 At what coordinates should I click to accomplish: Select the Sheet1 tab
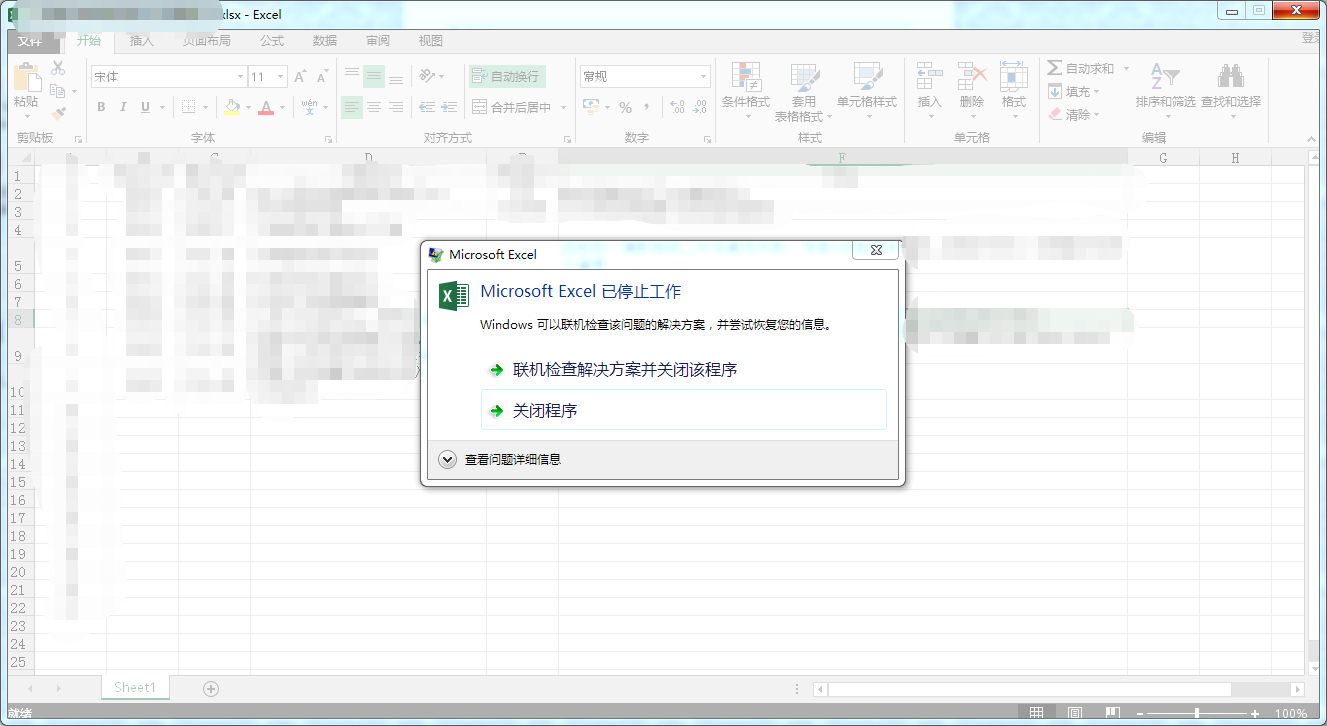pyautogui.click(x=135, y=687)
